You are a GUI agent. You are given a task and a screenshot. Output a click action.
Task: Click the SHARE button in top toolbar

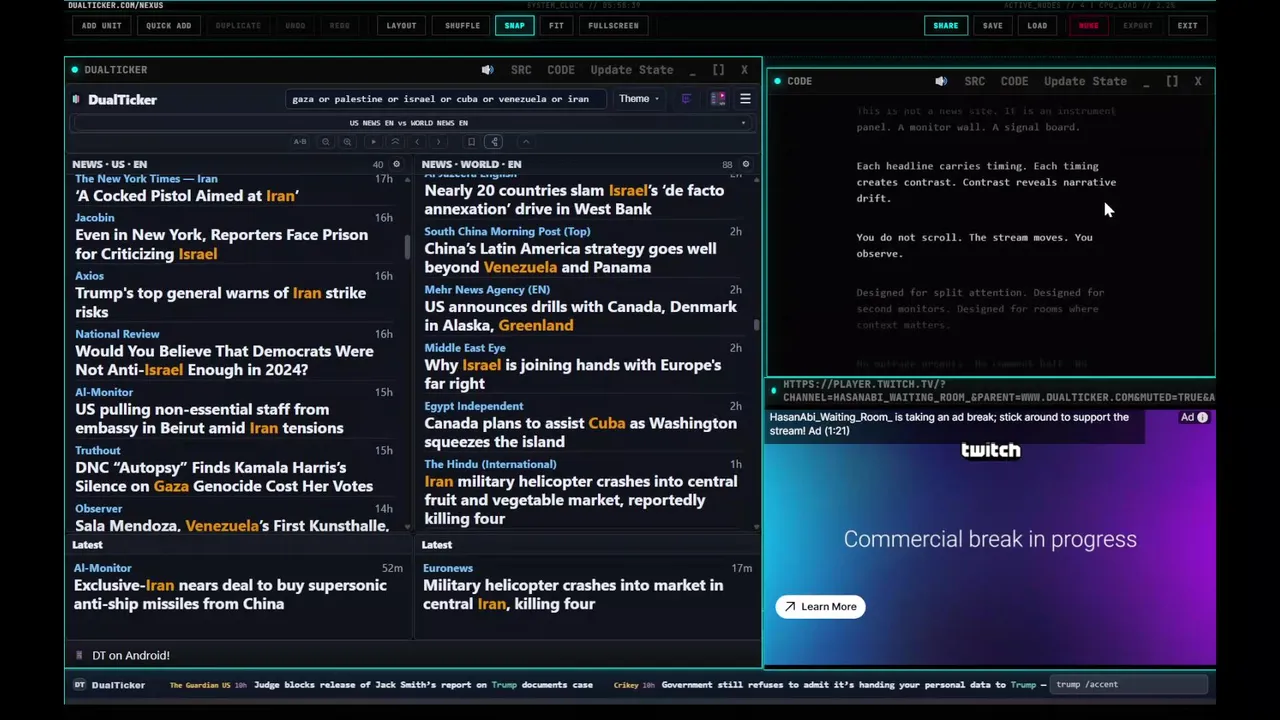point(945,25)
